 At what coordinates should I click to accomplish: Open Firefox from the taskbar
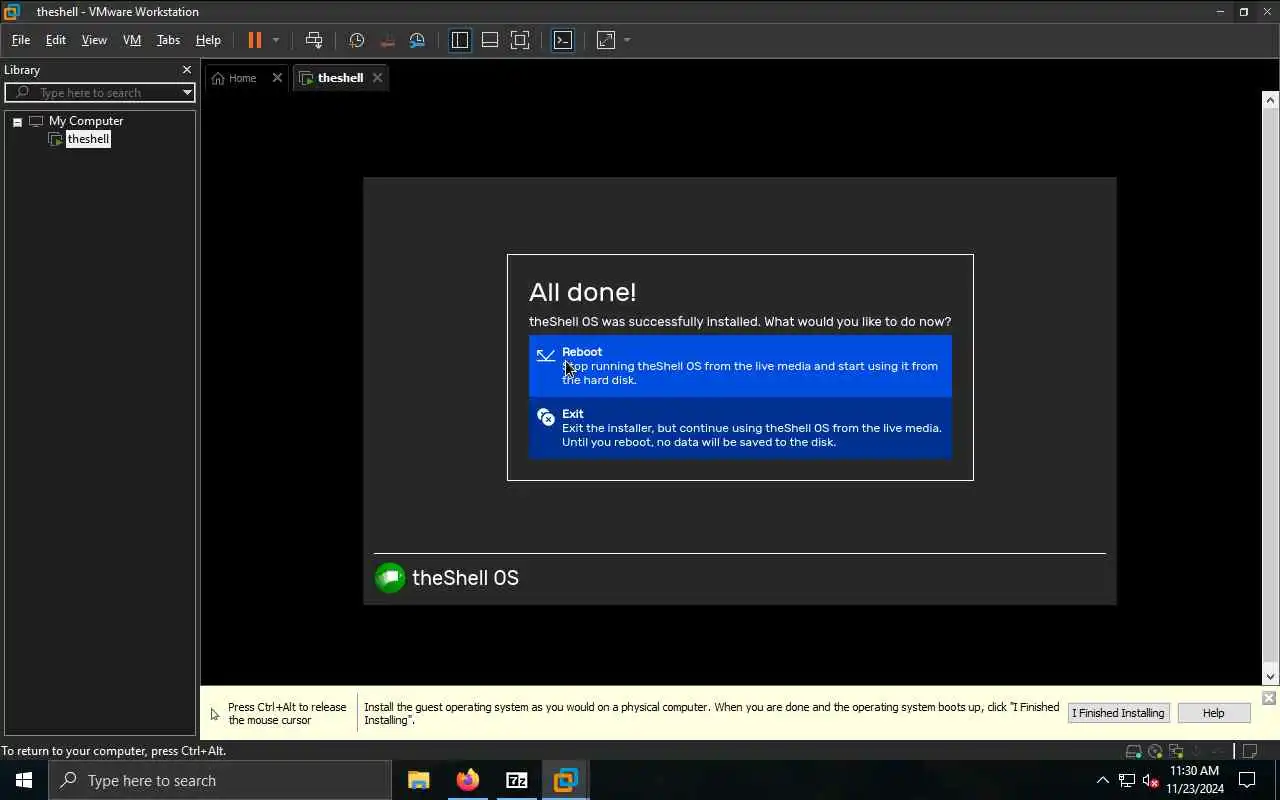tap(467, 780)
